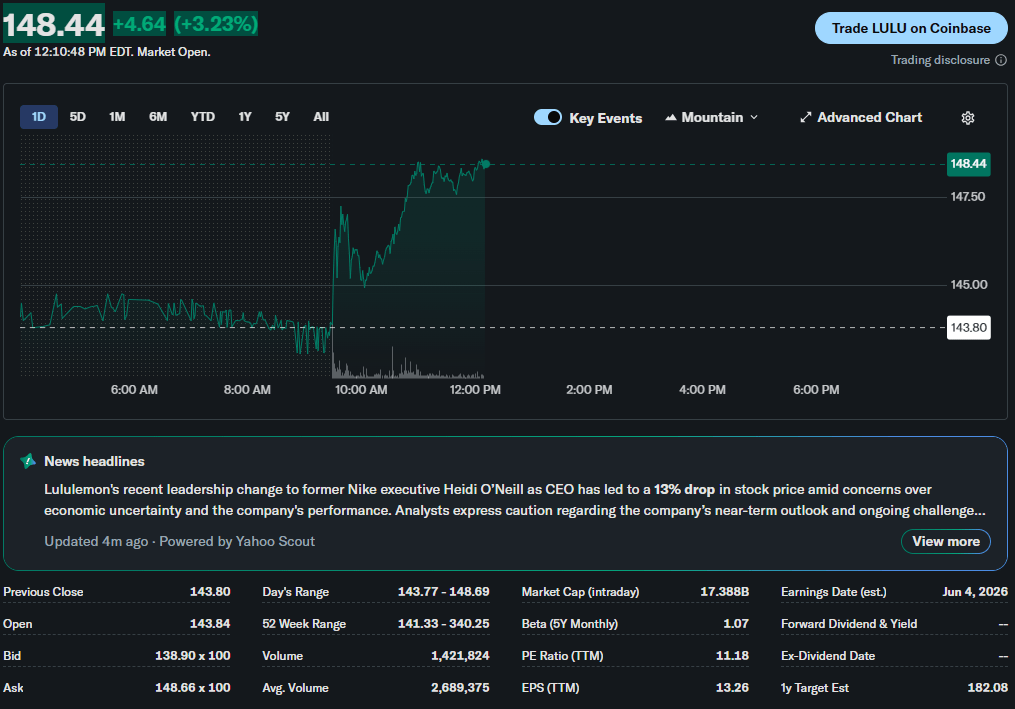This screenshot has height=709, width=1015.
Task: Click Updated 4m ago Powered by Yahoo Scout
Action: (179, 541)
